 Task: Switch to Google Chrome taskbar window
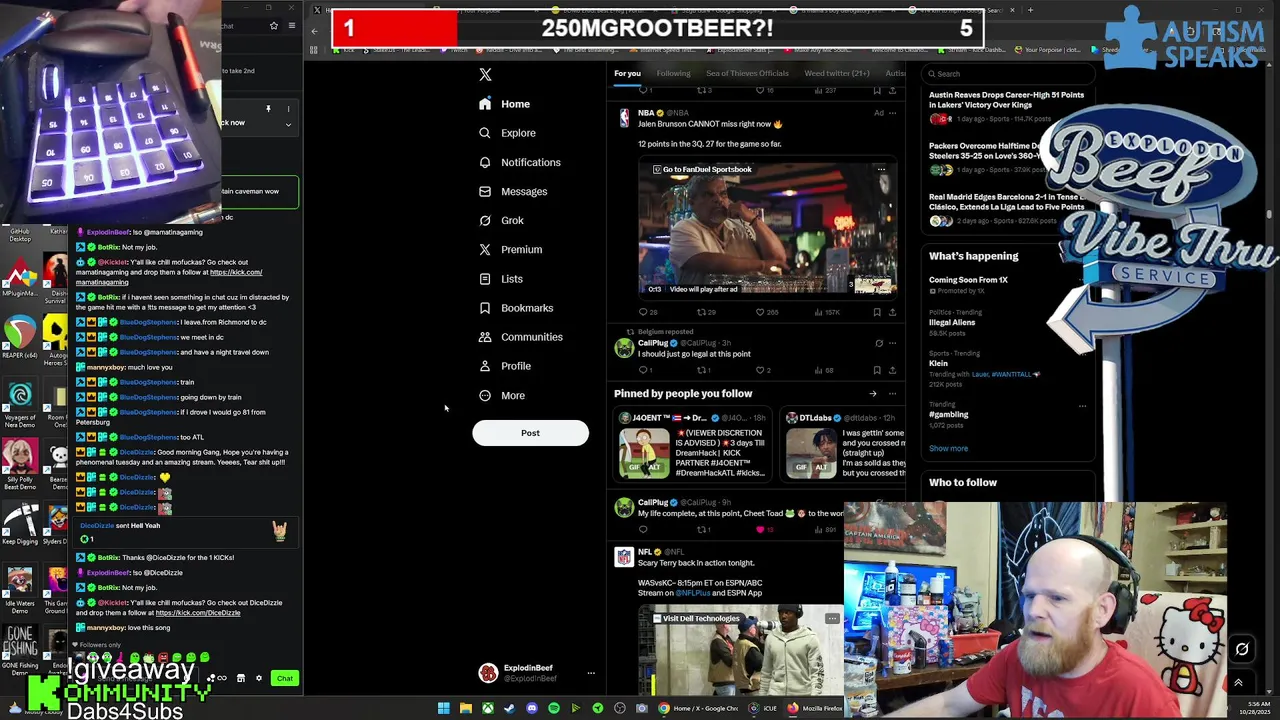tap(699, 708)
